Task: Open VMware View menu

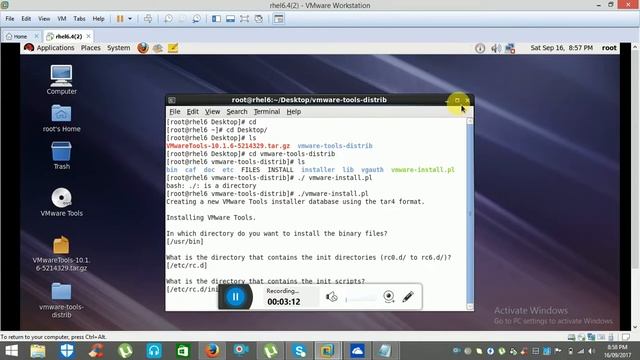Action: [x=44, y=19]
